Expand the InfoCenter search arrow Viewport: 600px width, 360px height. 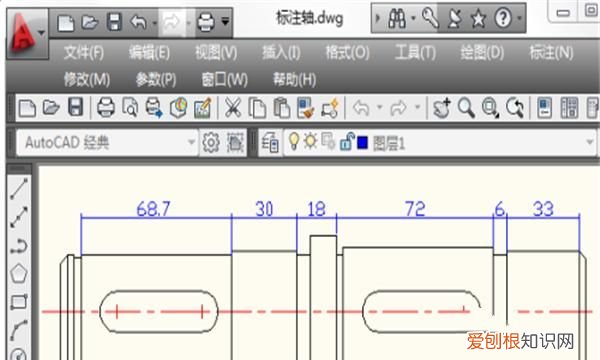click(x=378, y=18)
